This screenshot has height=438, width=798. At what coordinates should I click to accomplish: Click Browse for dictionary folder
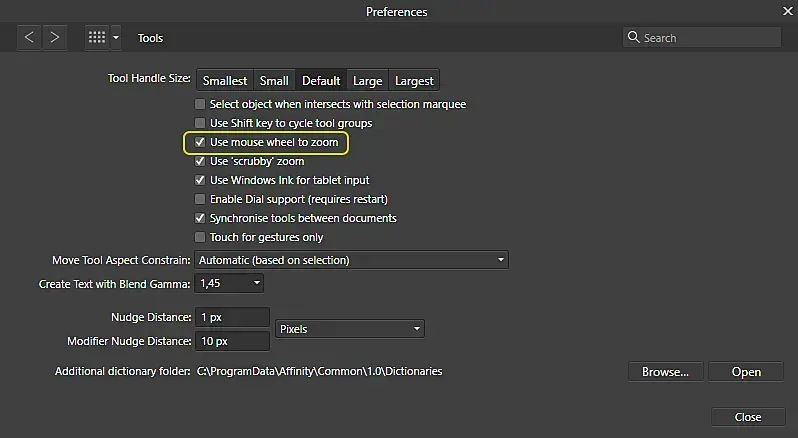[x=665, y=372]
